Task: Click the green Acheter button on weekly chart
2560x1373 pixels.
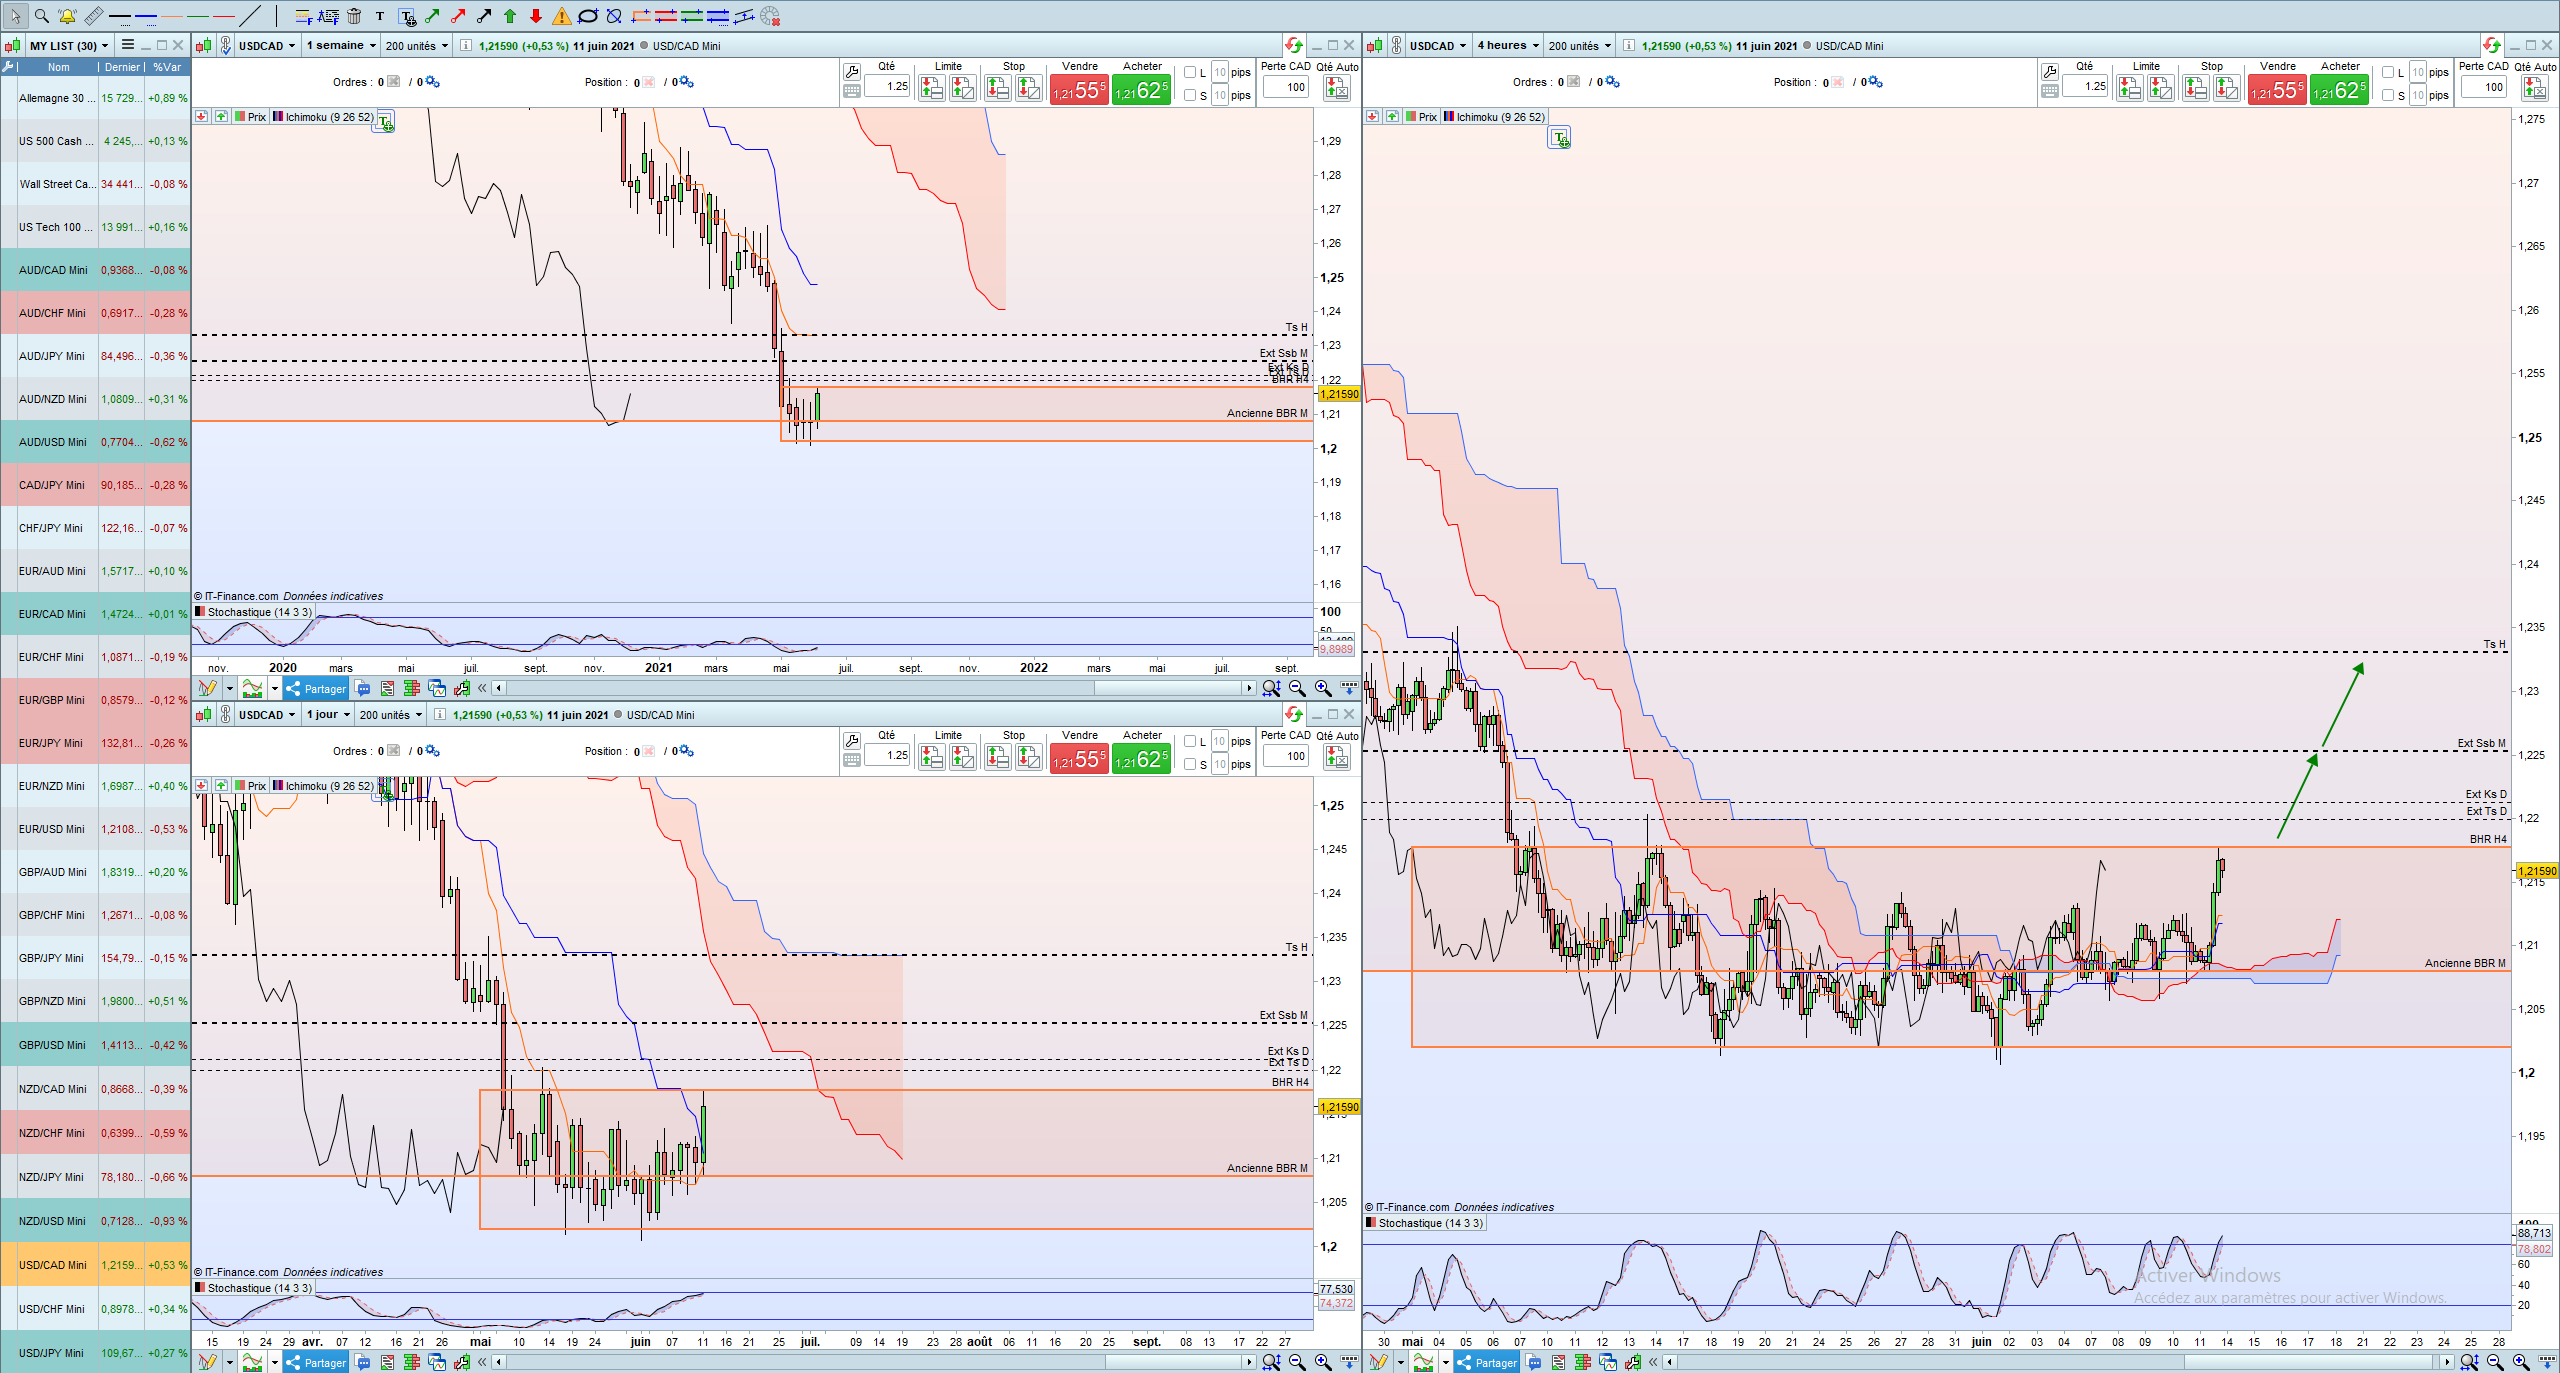Action: pyautogui.click(x=1141, y=90)
